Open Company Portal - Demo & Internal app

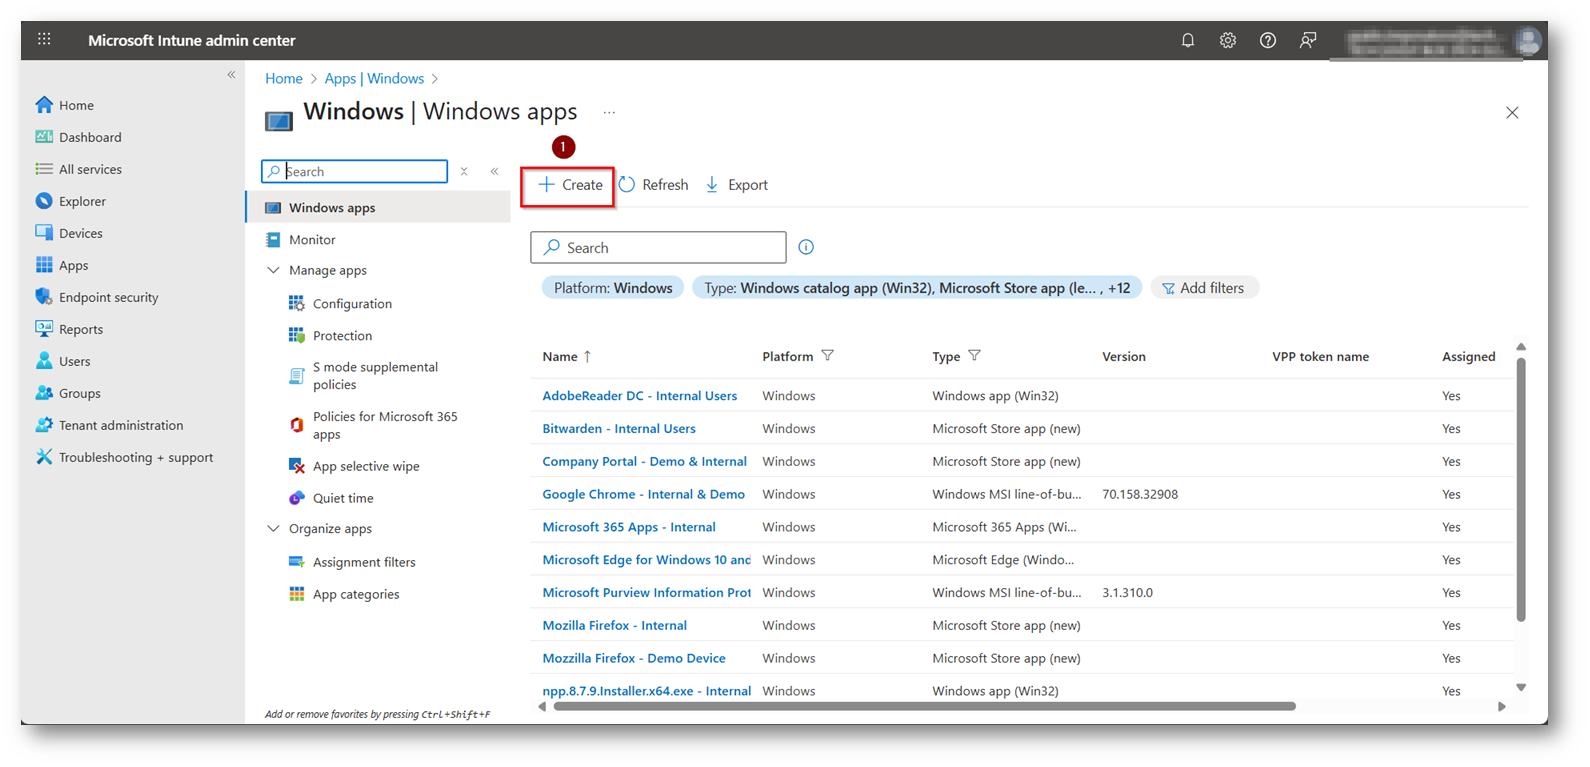644,462
